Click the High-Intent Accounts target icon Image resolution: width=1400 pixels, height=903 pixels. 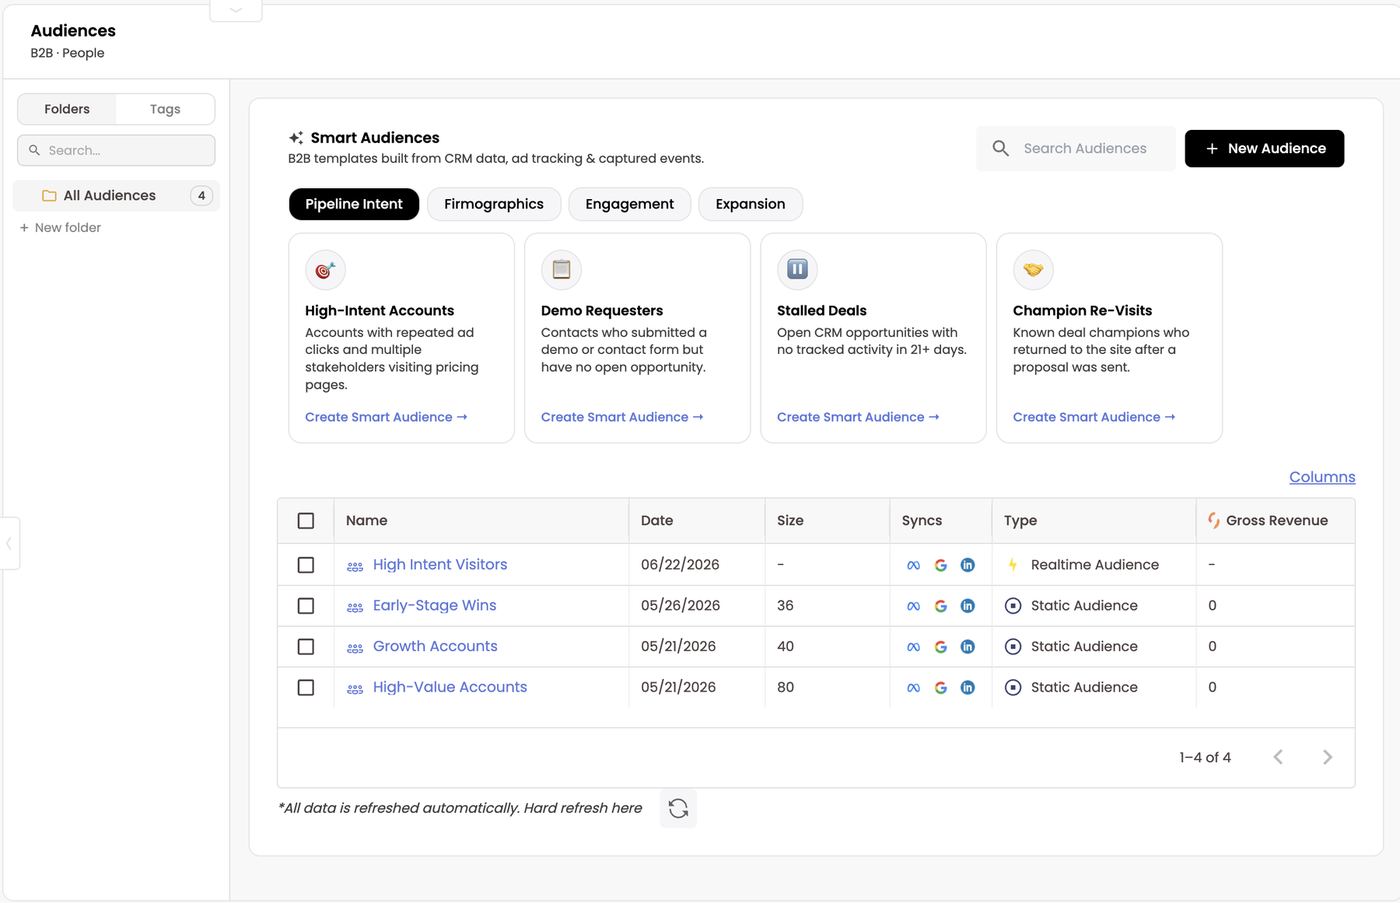click(x=325, y=270)
